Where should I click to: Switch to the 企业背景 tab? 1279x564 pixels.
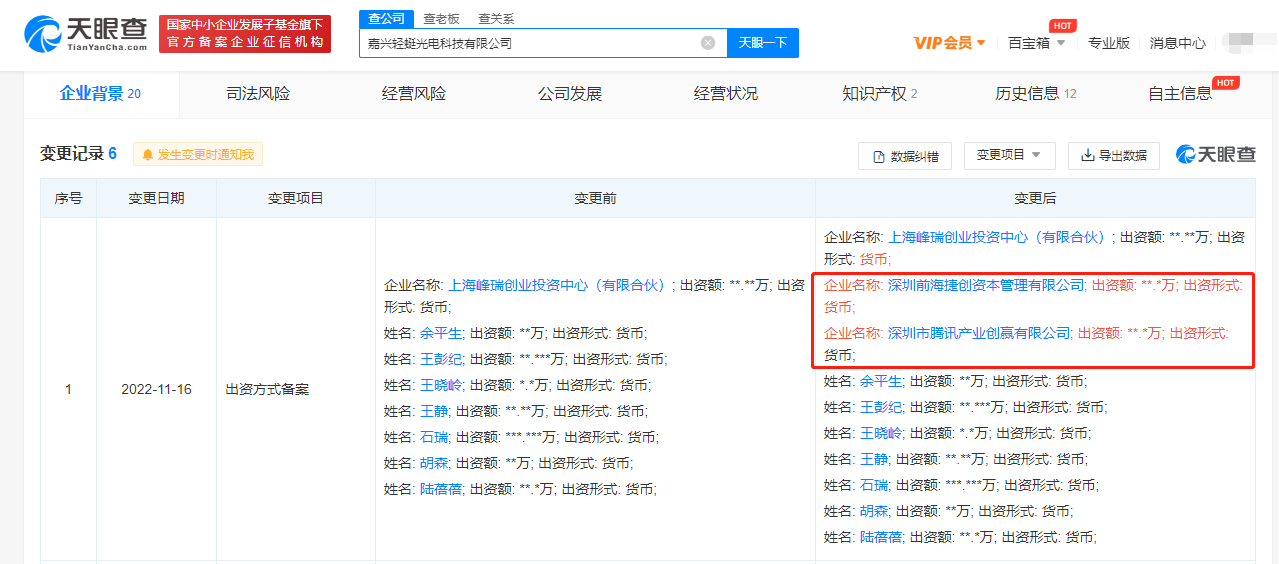click(100, 94)
